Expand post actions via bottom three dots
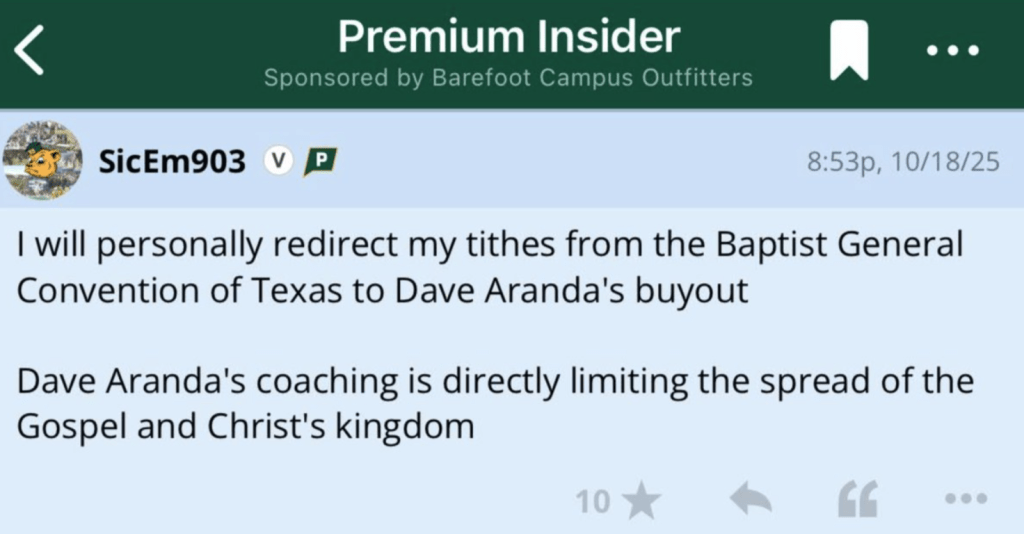 coord(966,499)
